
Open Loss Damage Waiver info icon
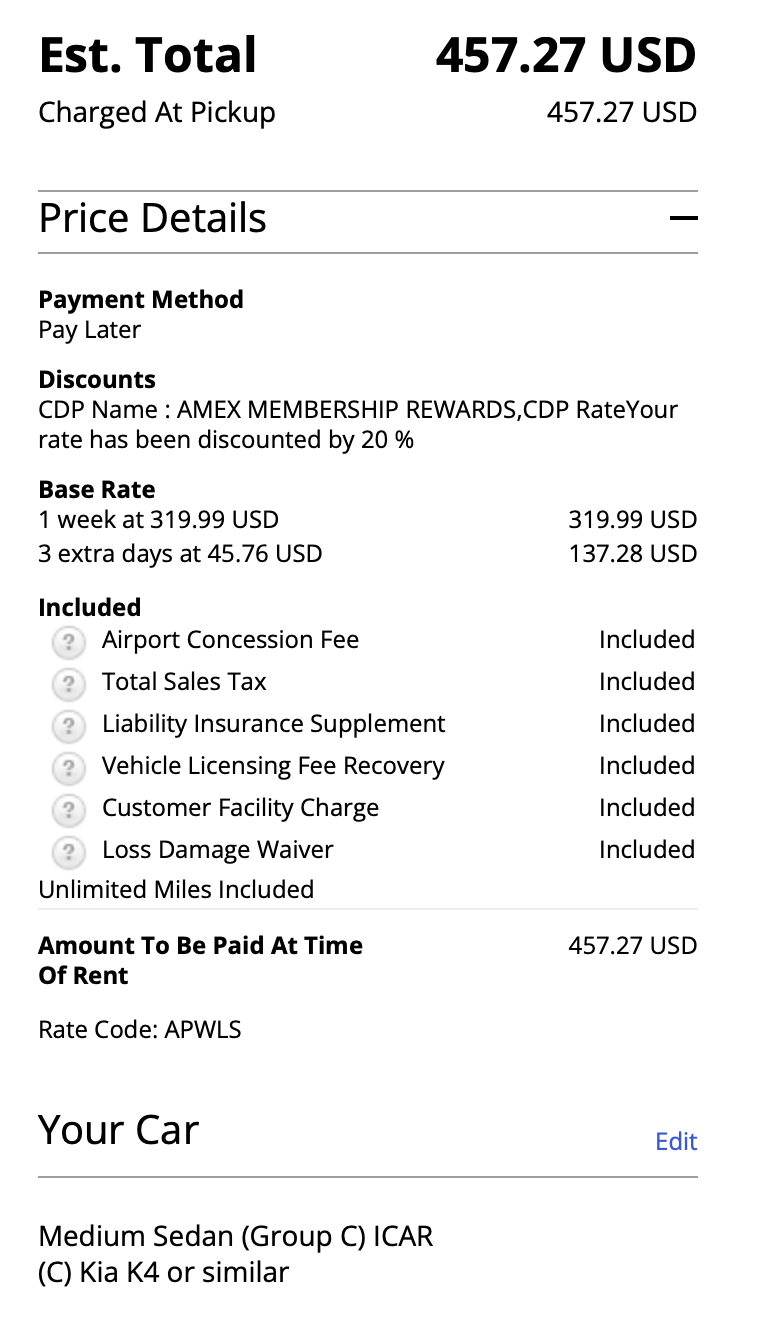68,851
